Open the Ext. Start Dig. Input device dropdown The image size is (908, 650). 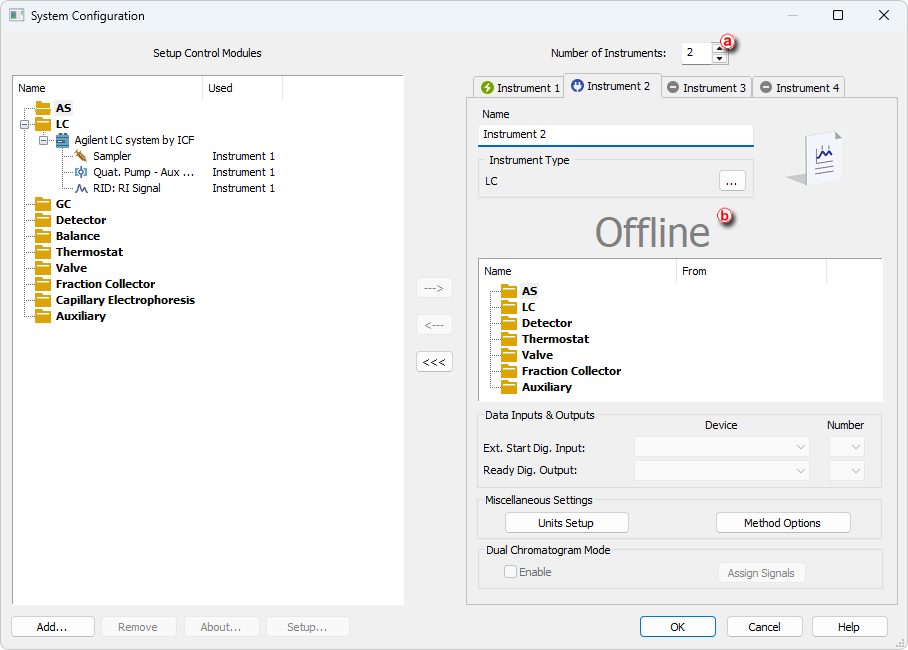pyautogui.click(x=721, y=447)
